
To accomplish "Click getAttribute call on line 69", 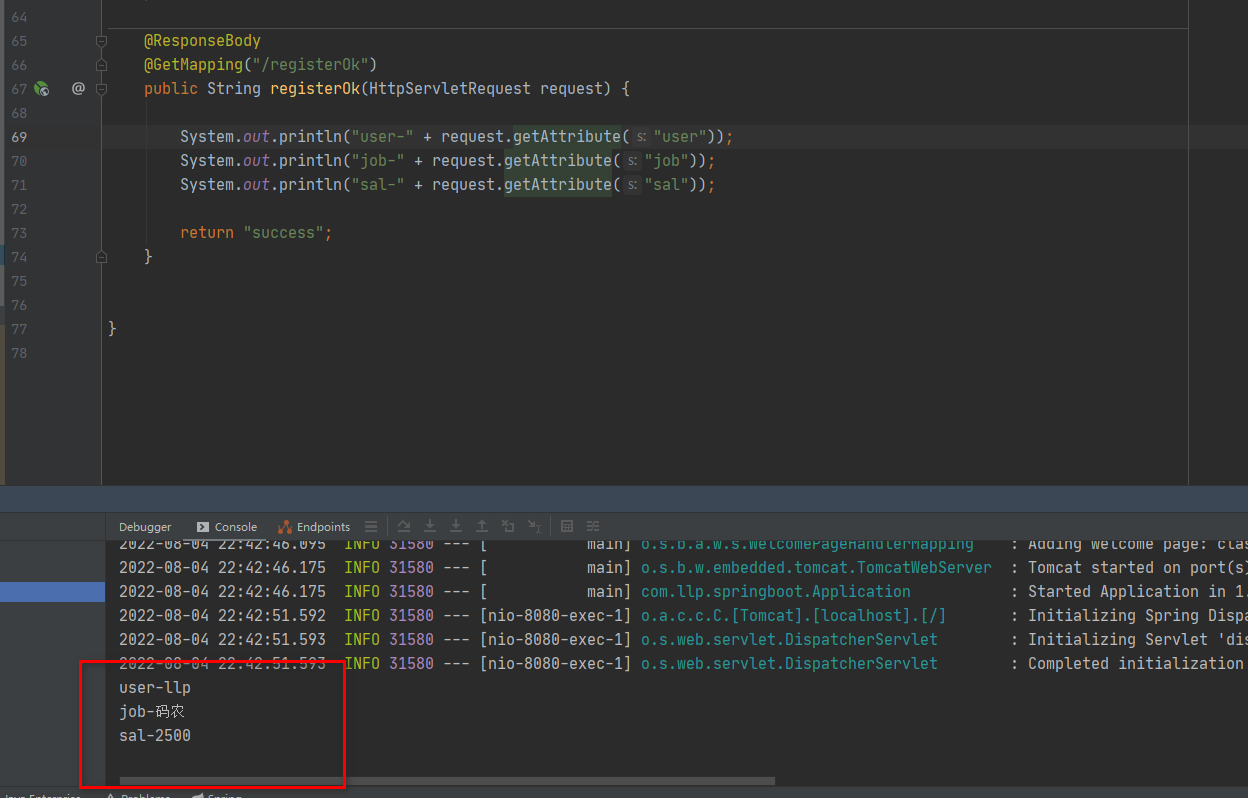I will coord(567,137).
